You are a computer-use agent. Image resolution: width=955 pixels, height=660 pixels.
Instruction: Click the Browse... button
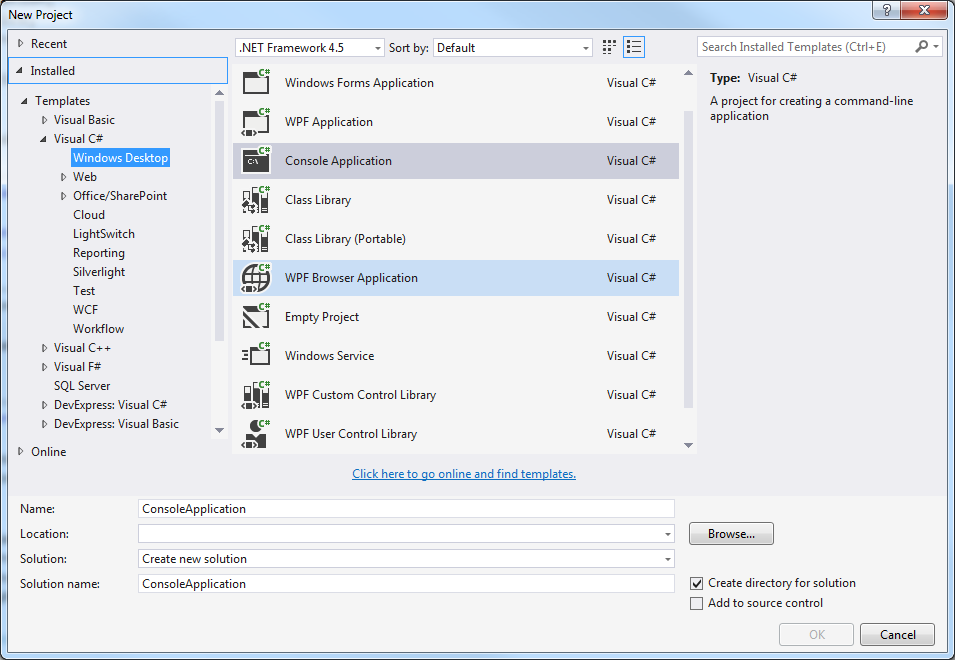pos(731,533)
